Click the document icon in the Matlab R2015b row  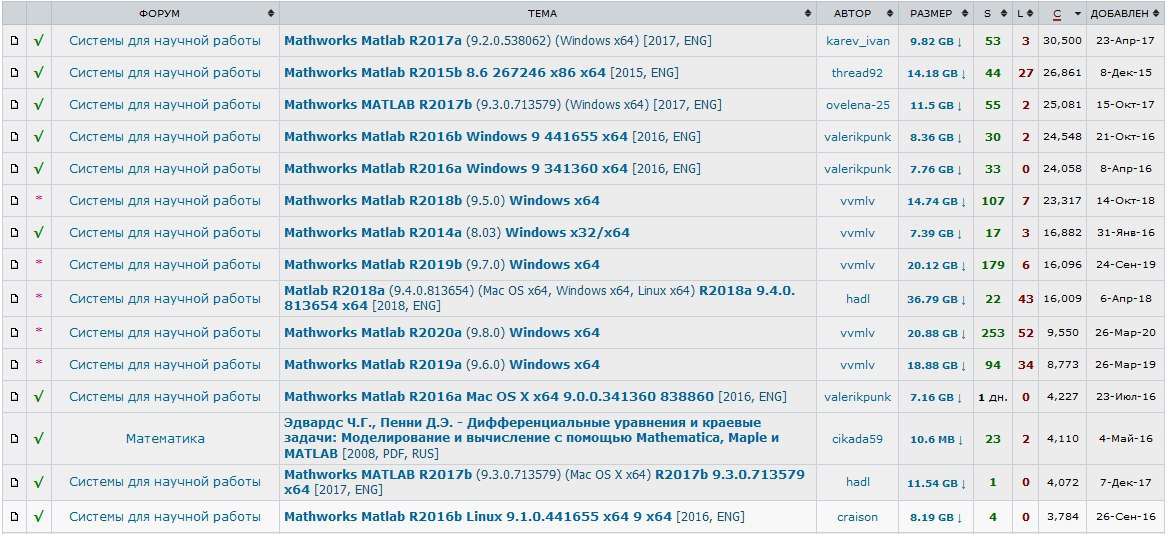[14, 73]
